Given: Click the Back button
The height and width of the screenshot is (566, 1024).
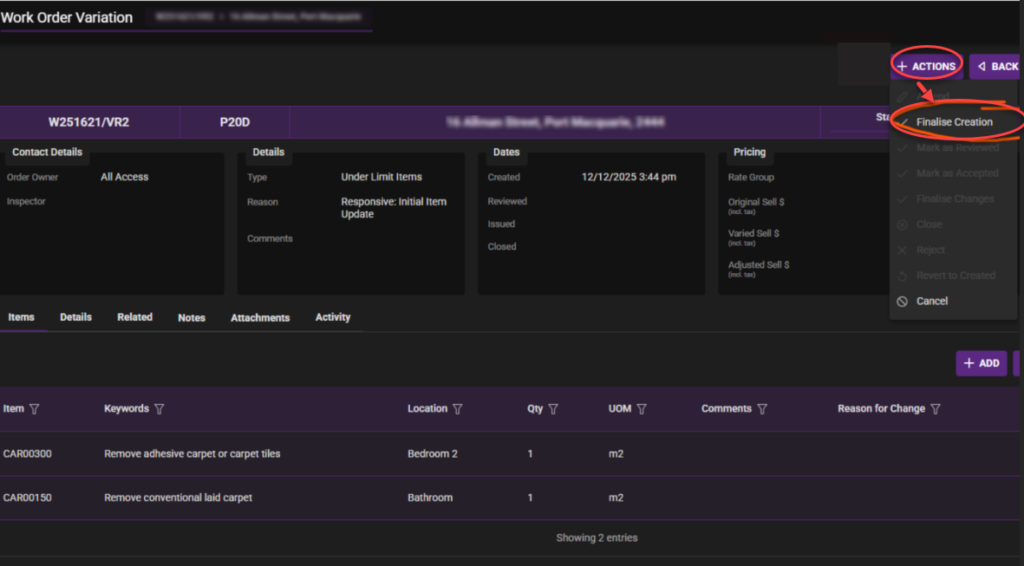Looking at the screenshot, I should pyautogui.click(x=996, y=67).
